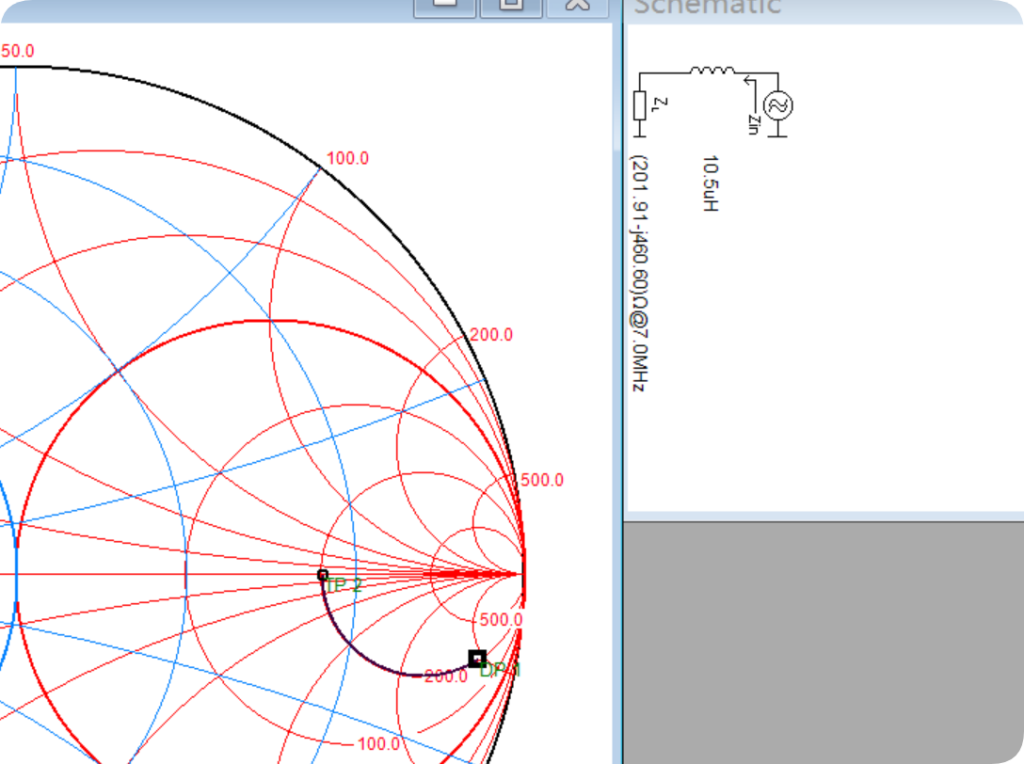Click the lower 100.0 chart label
The image size is (1024, 764).
[x=379, y=744]
